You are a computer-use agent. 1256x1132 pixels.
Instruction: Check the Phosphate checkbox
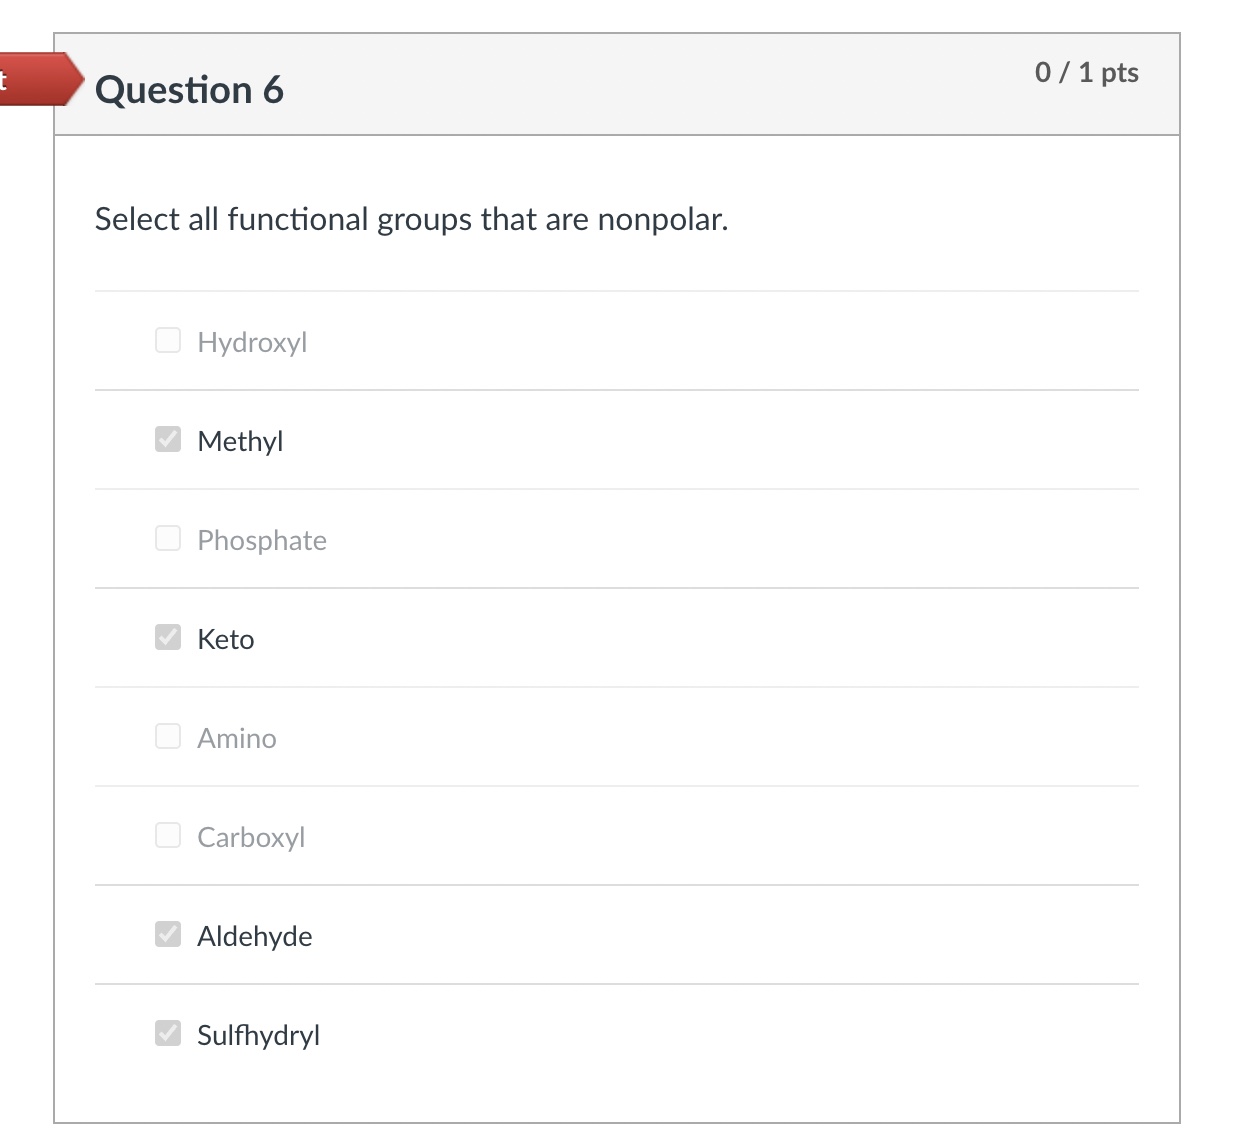point(167,538)
